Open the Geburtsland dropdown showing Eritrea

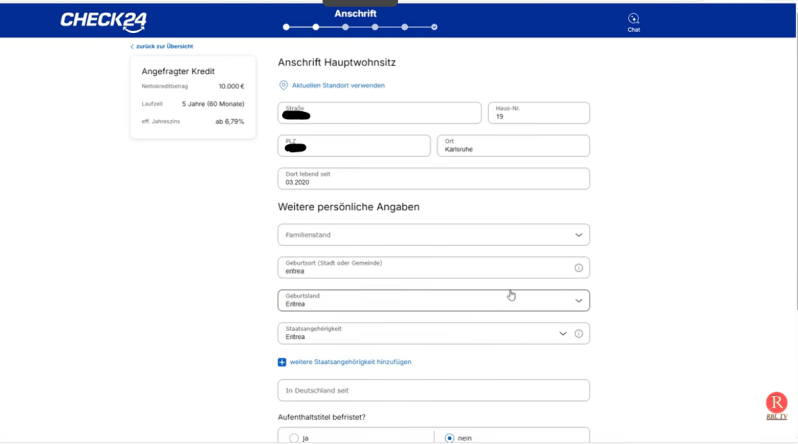pyautogui.click(x=434, y=300)
